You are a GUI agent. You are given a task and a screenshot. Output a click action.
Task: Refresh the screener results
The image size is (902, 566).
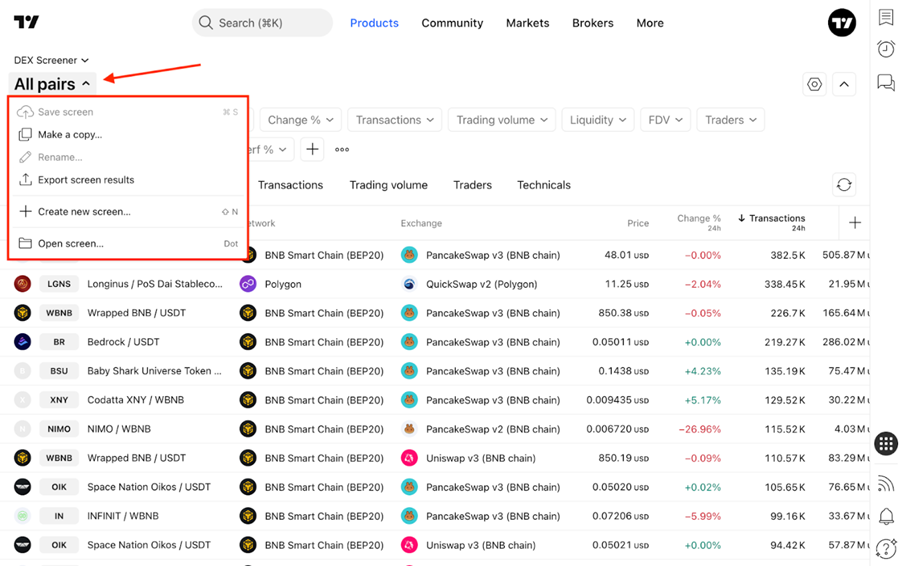pos(844,185)
